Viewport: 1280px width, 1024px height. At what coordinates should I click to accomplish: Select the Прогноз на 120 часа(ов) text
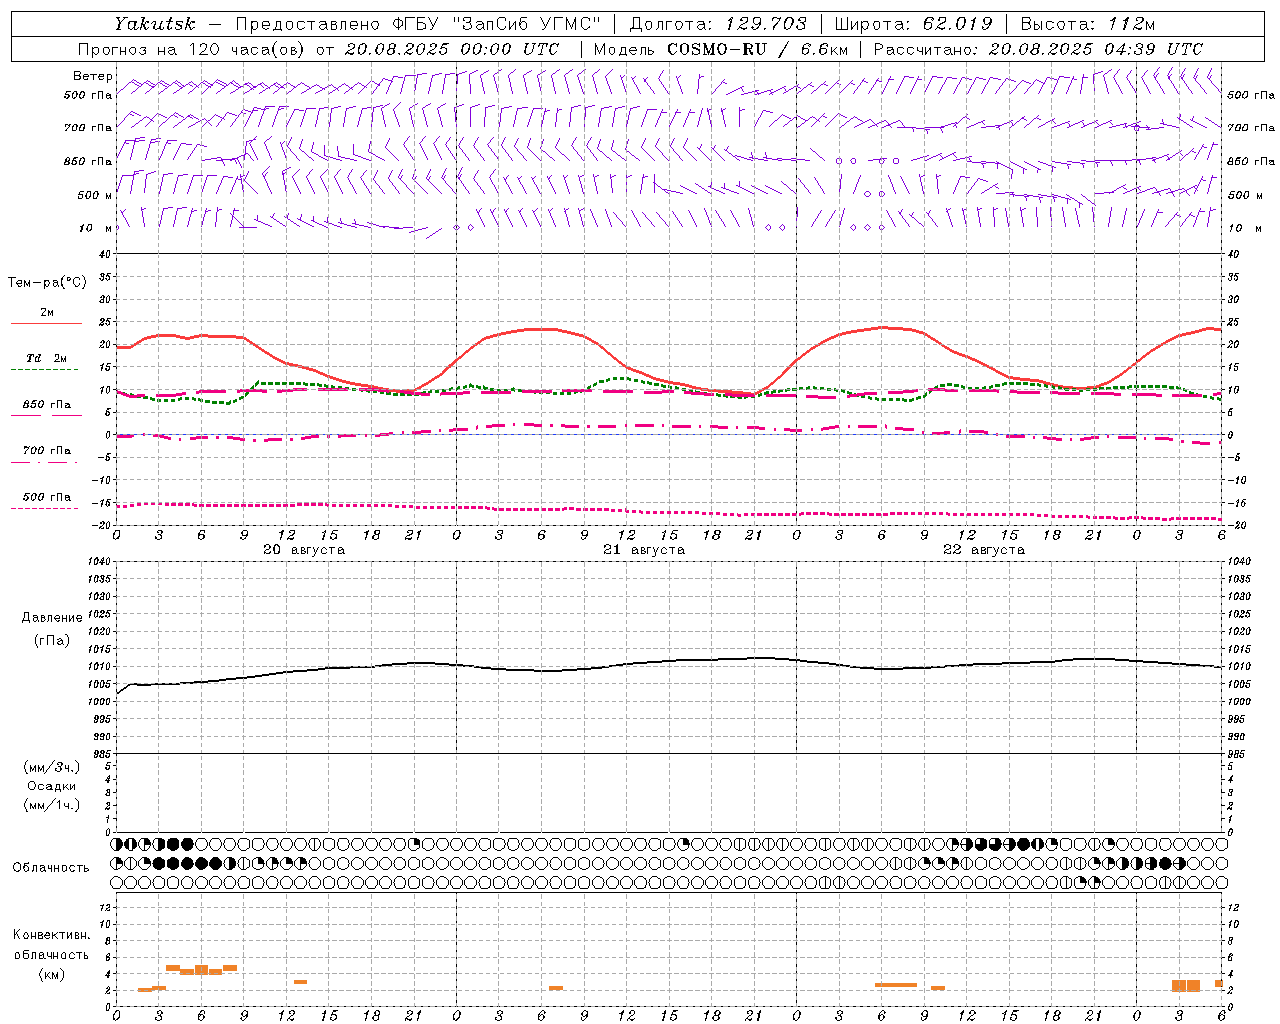point(192,49)
